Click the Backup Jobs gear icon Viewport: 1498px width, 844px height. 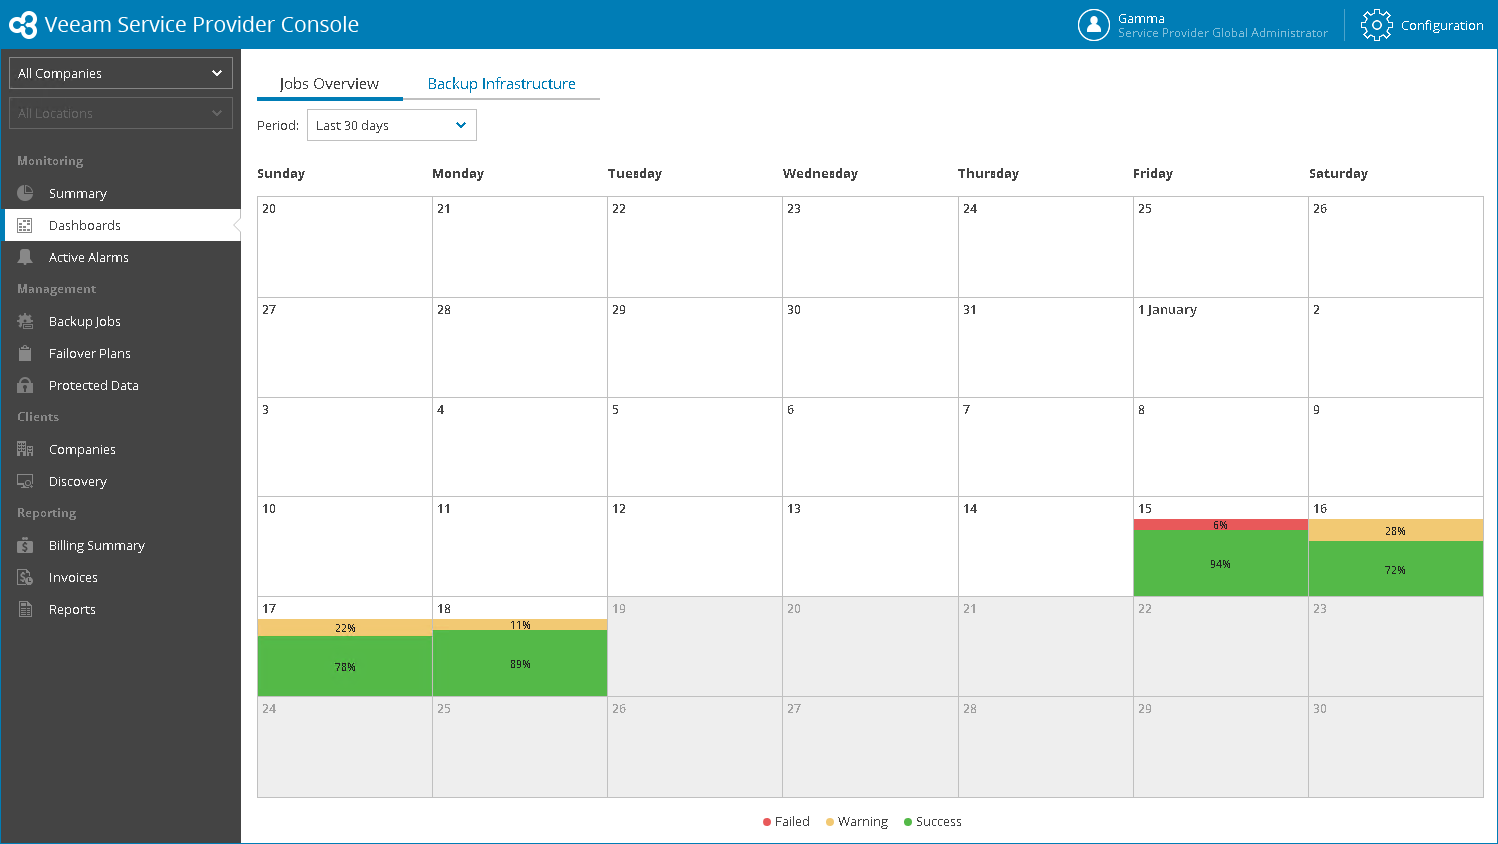pyautogui.click(x=25, y=321)
